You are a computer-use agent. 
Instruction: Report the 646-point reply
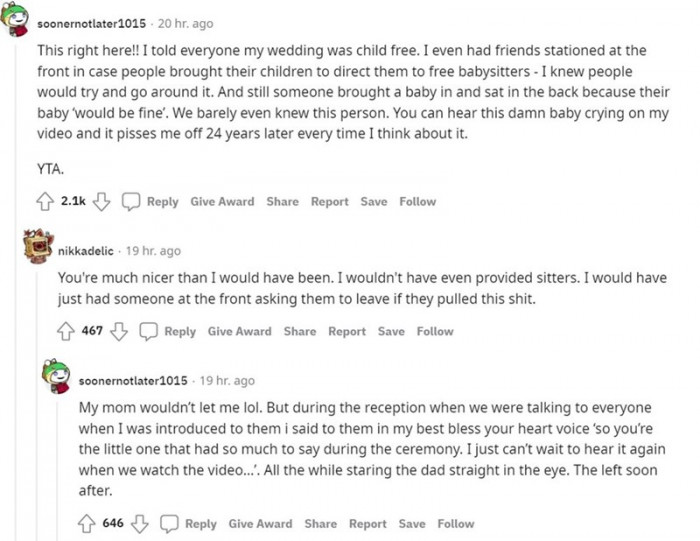click(367, 523)
